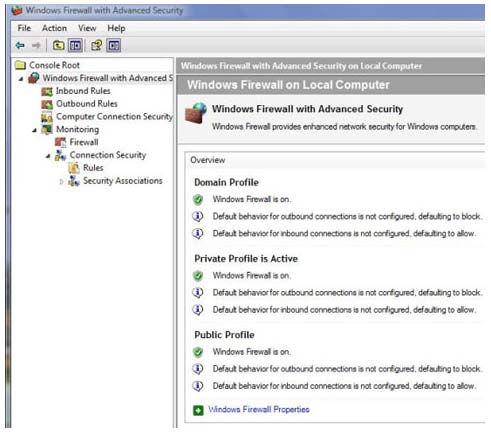Click the Up One Level folder icon
The image size is (491, 433).
59,45
